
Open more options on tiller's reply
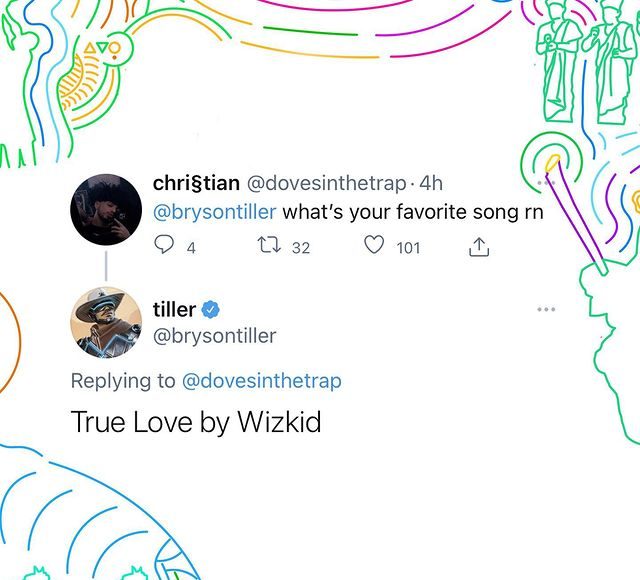[x=546, y=309]
